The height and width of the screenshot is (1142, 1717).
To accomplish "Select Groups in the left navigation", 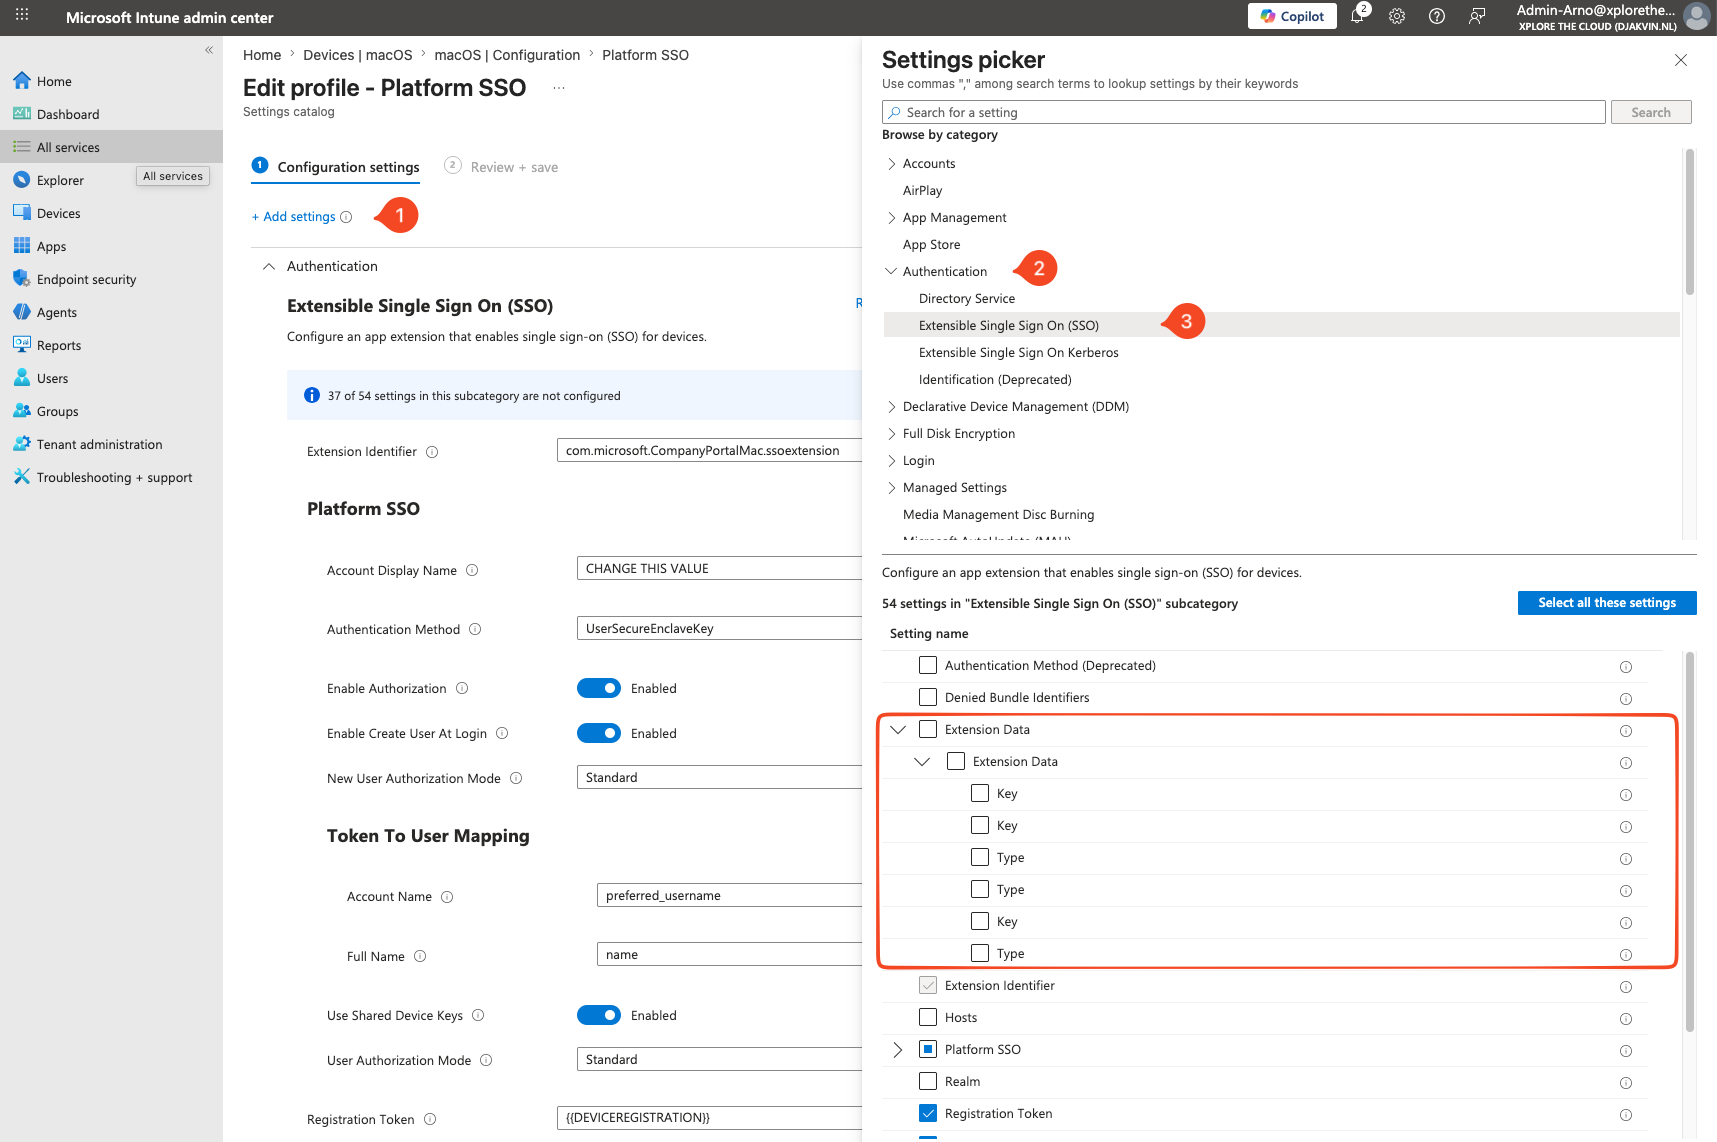I will point(57,411).
